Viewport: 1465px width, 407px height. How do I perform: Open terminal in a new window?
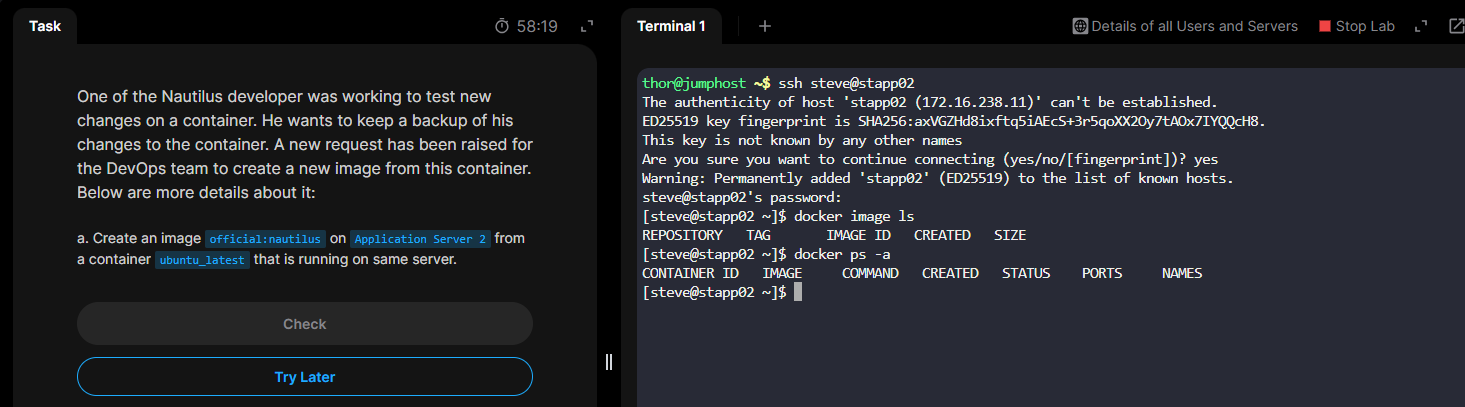(x=1456, y=27)
